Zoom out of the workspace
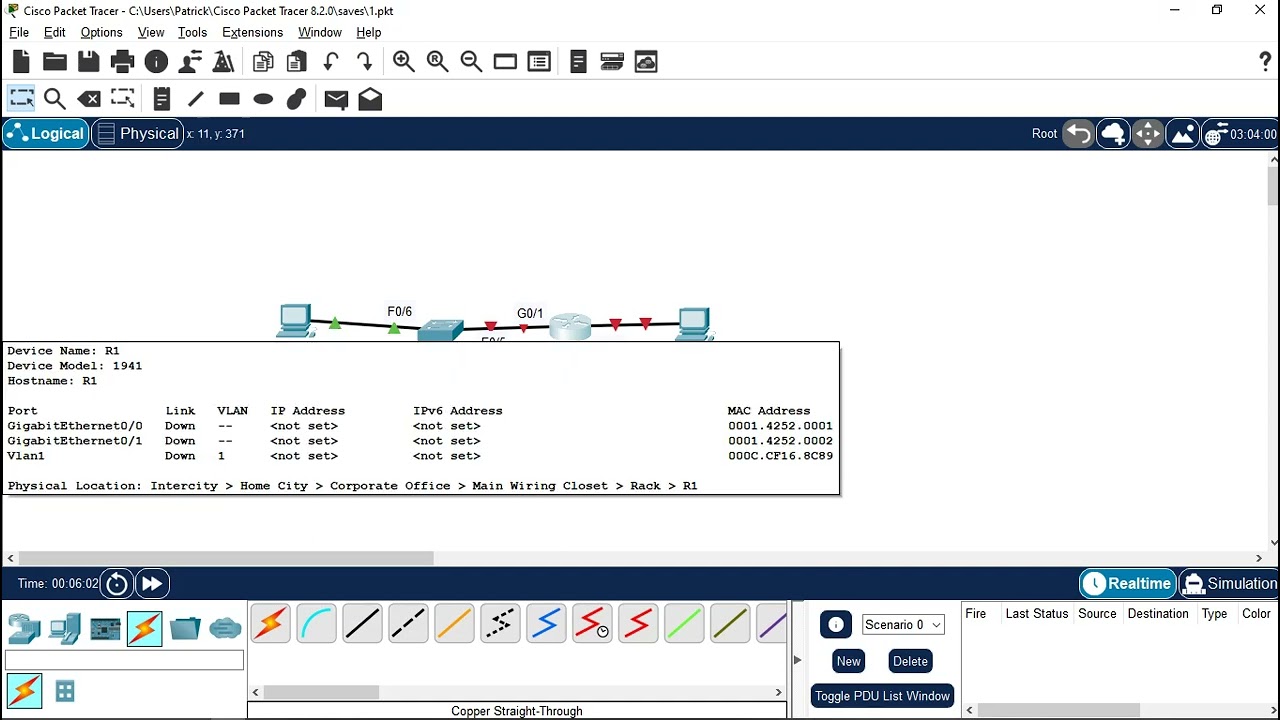Viewport: 1280px width, 720px height. [472, 62]
